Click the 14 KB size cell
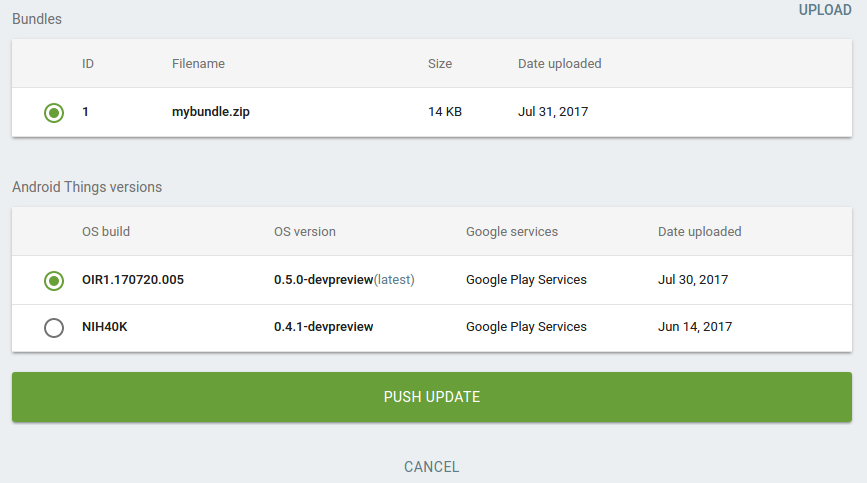 coord(445,112)
